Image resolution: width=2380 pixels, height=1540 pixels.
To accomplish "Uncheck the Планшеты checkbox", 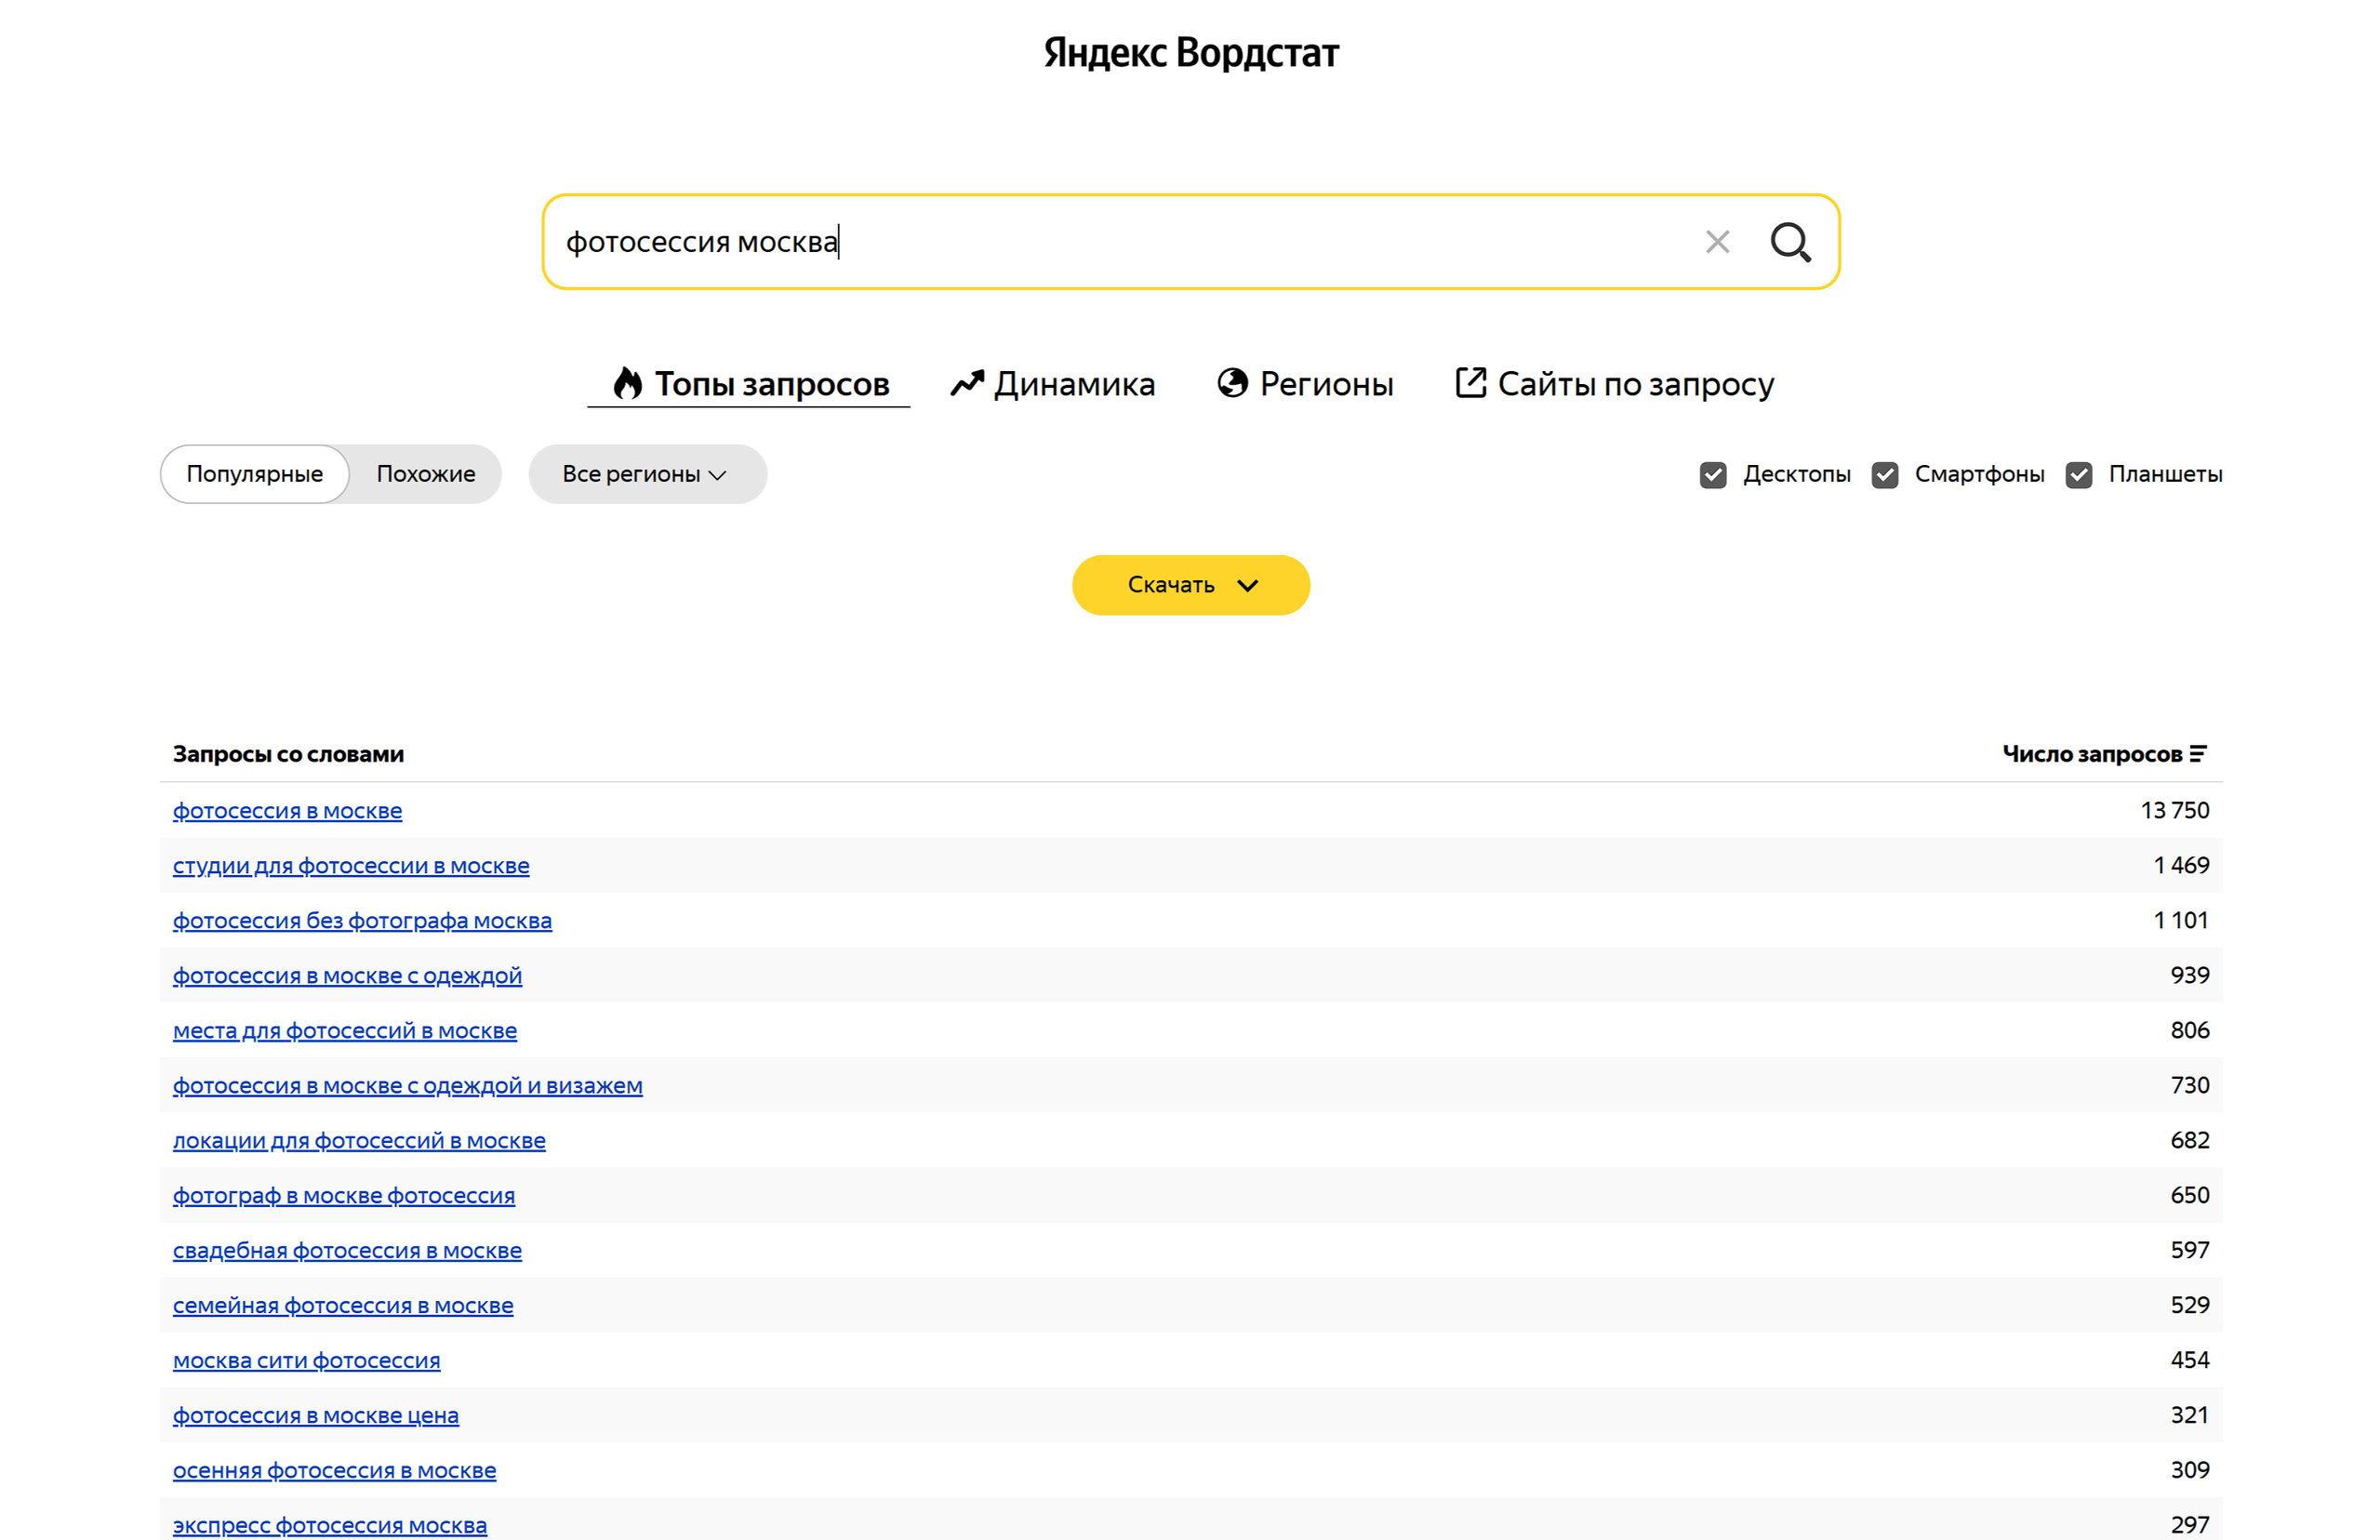I will click(2079, 475).
